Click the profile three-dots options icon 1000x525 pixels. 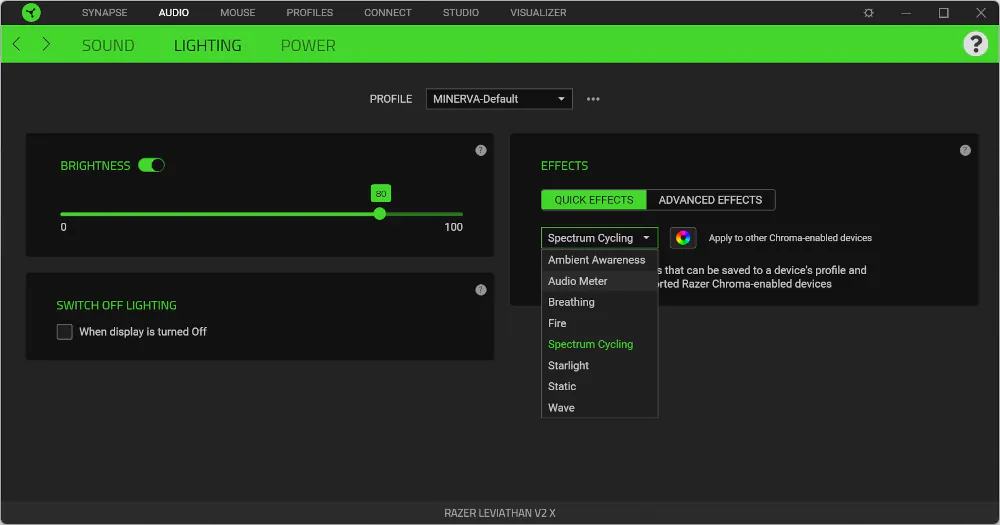[593, 99]
